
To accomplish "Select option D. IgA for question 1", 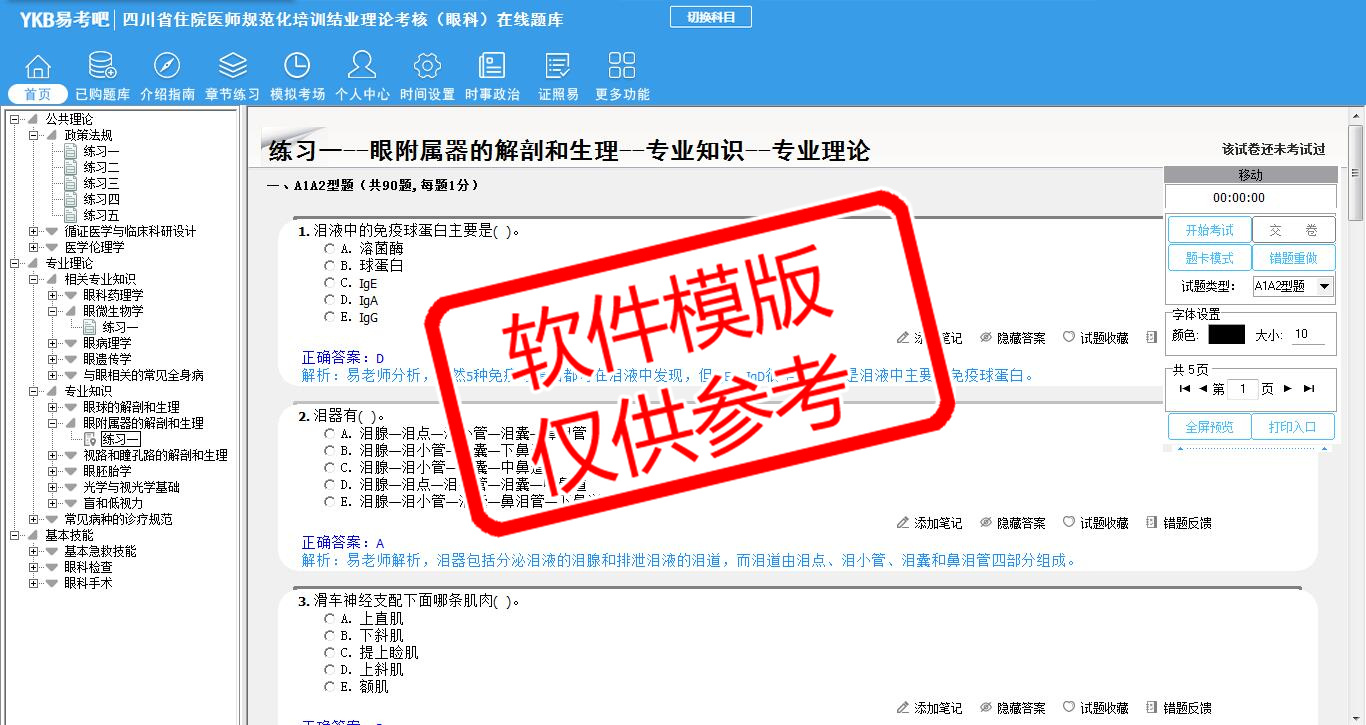I will point(329,300).
